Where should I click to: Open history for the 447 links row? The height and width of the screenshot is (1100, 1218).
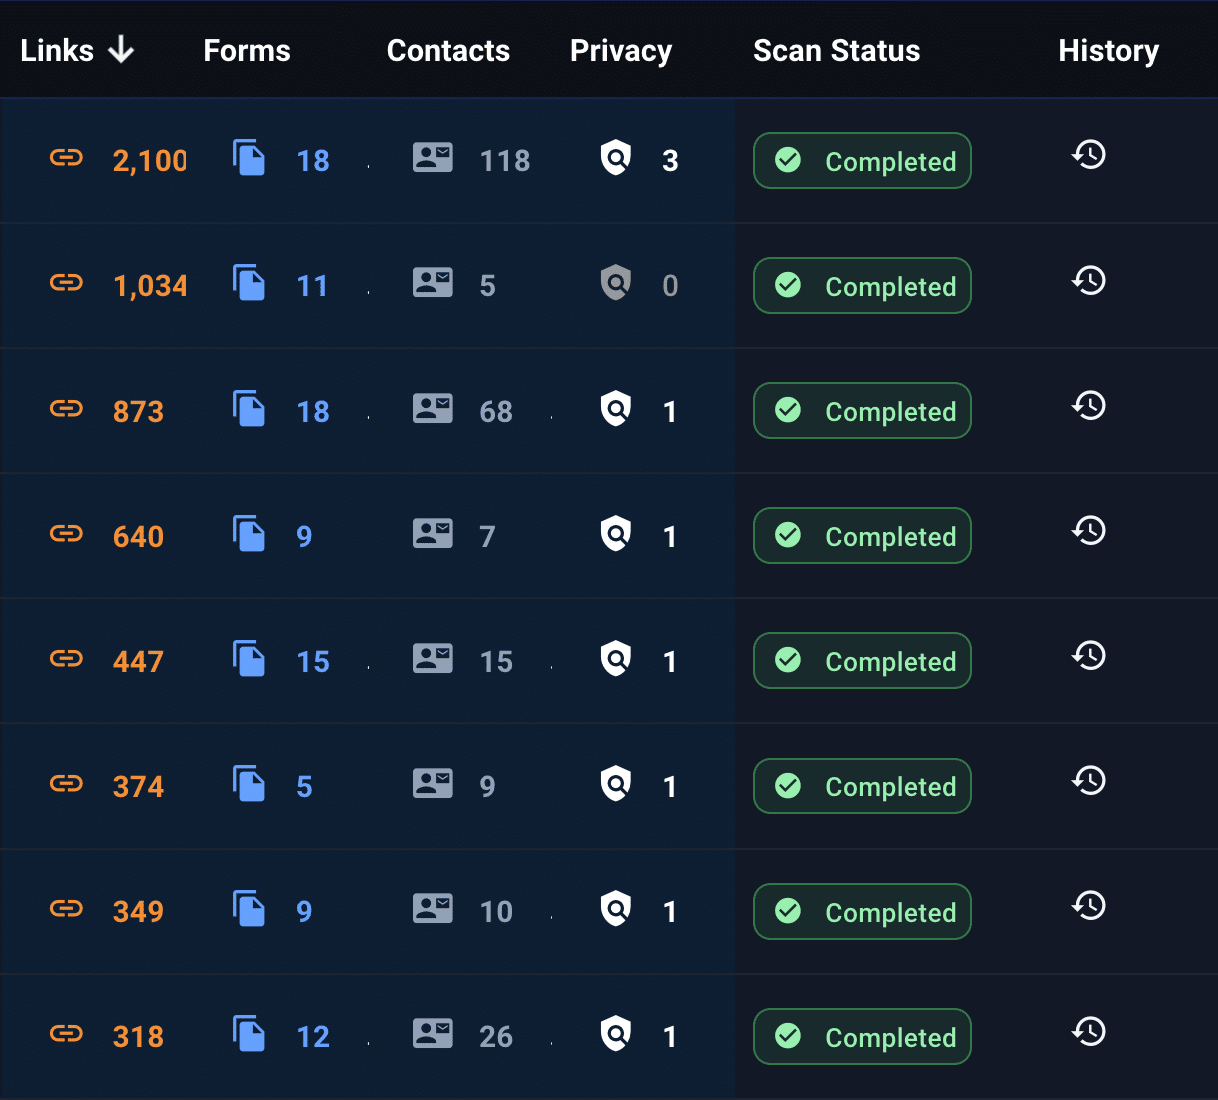pyautogui.click(x=1089, y=655)
